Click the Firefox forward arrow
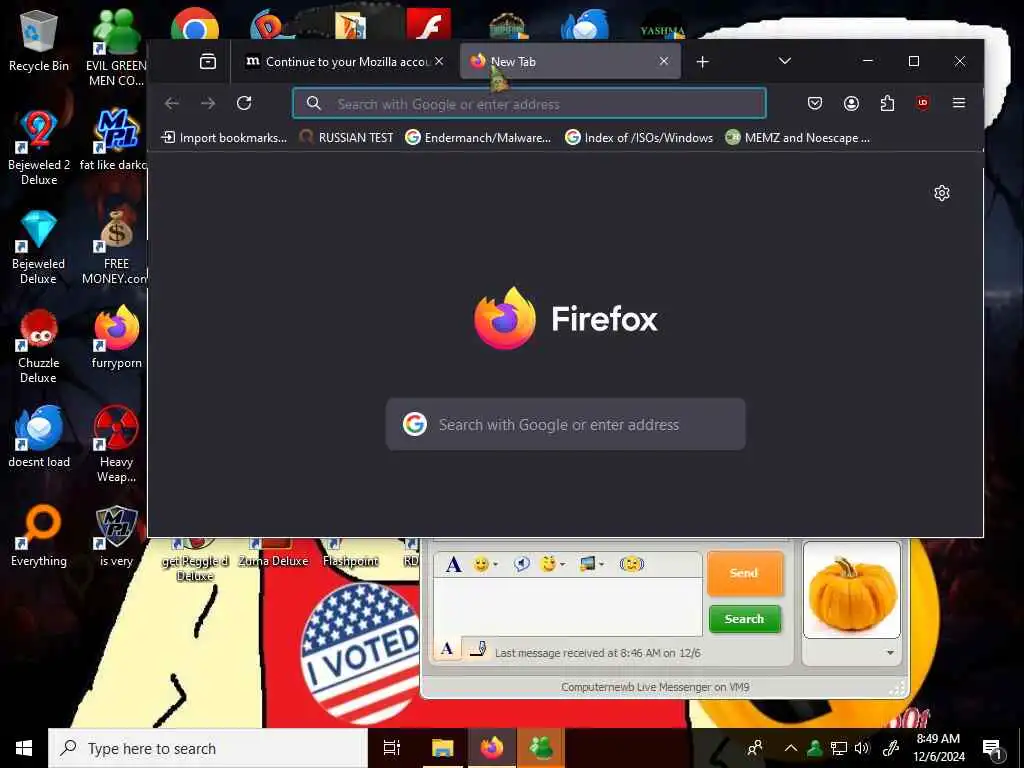Viewport: 1024px width, 768px height. (208, 103)
